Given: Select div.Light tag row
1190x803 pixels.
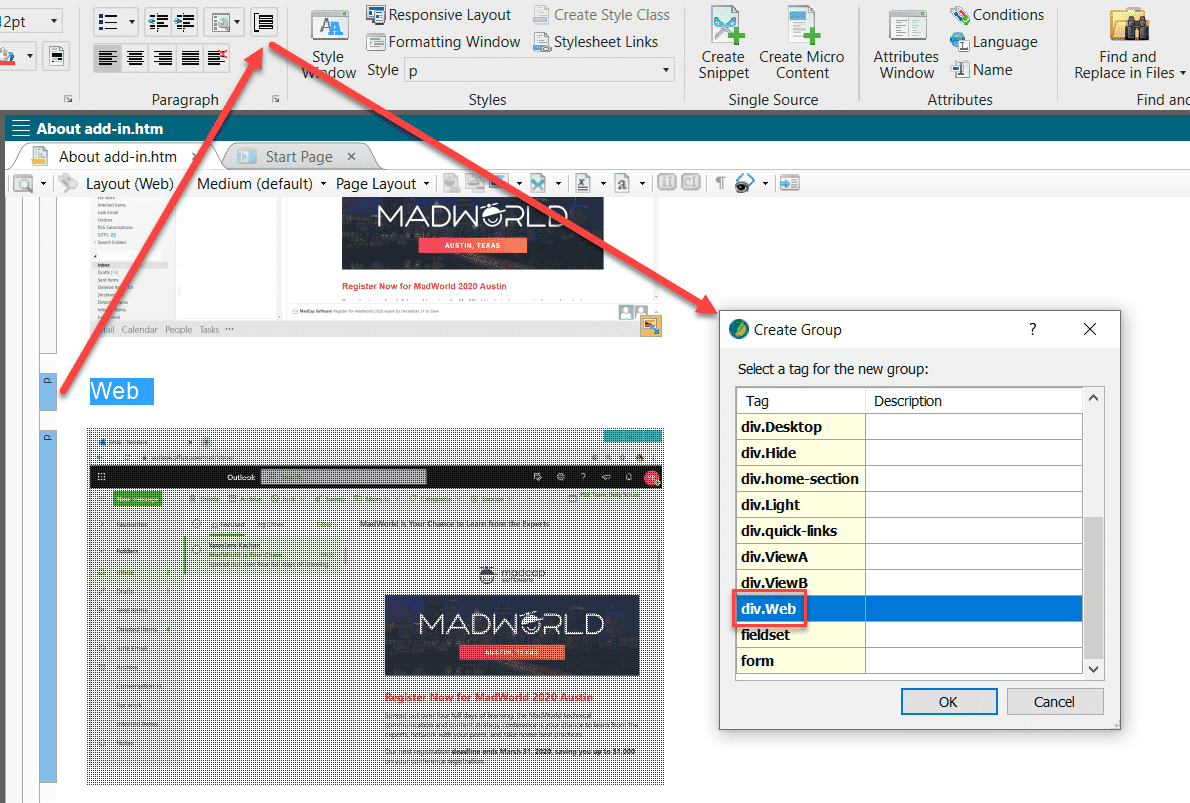Looking at the screenshot, I should pos(908,505).
